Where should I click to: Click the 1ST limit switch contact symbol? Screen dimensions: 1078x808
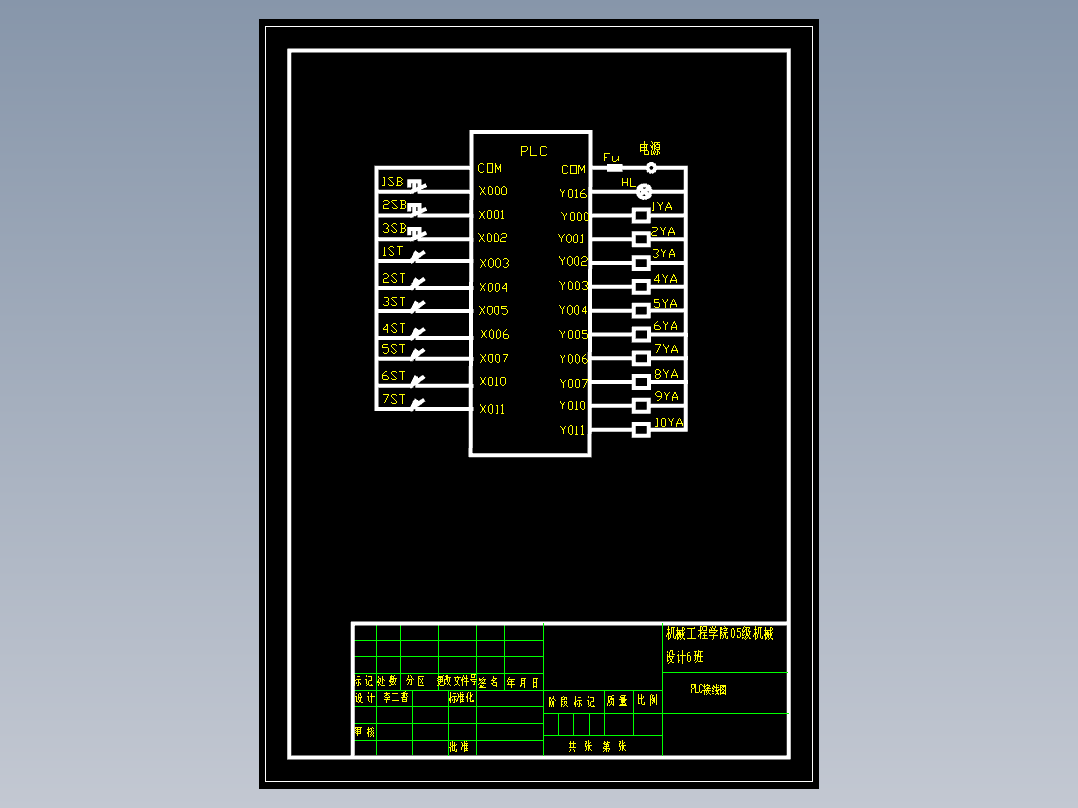[x=418, y=256]
